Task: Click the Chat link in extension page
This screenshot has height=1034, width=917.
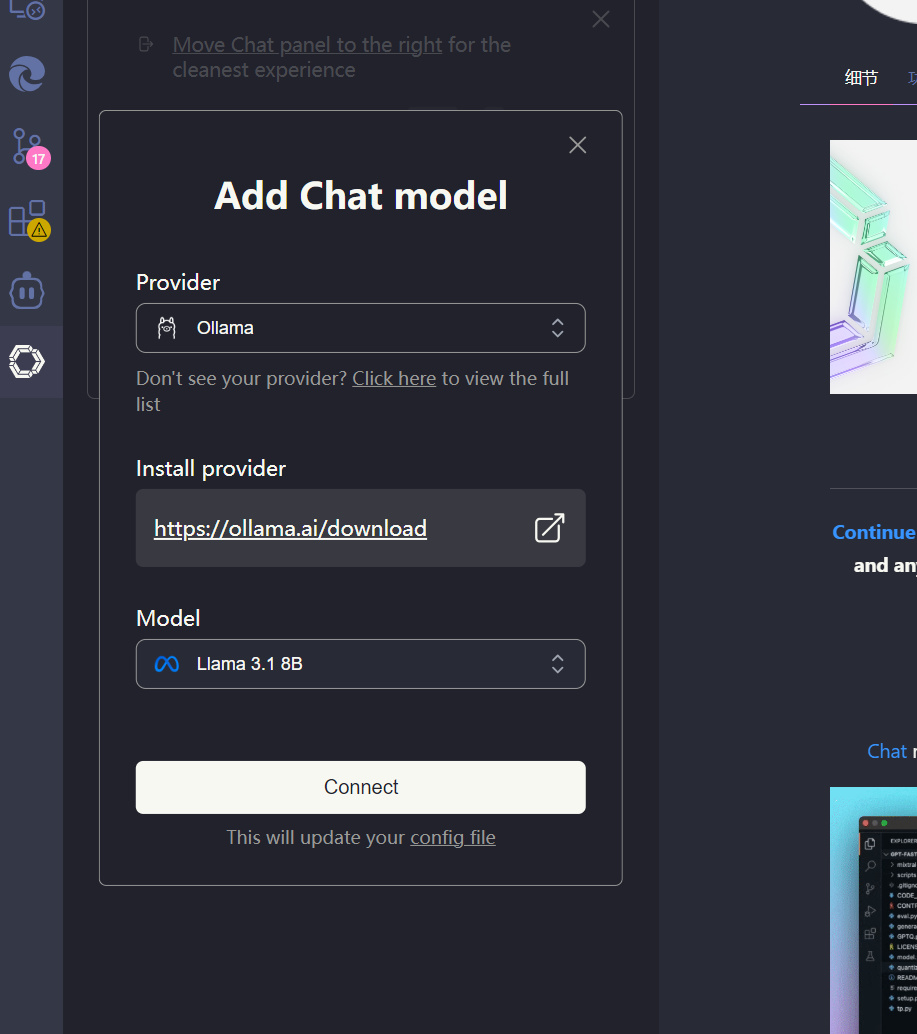Action: (887, 751)
